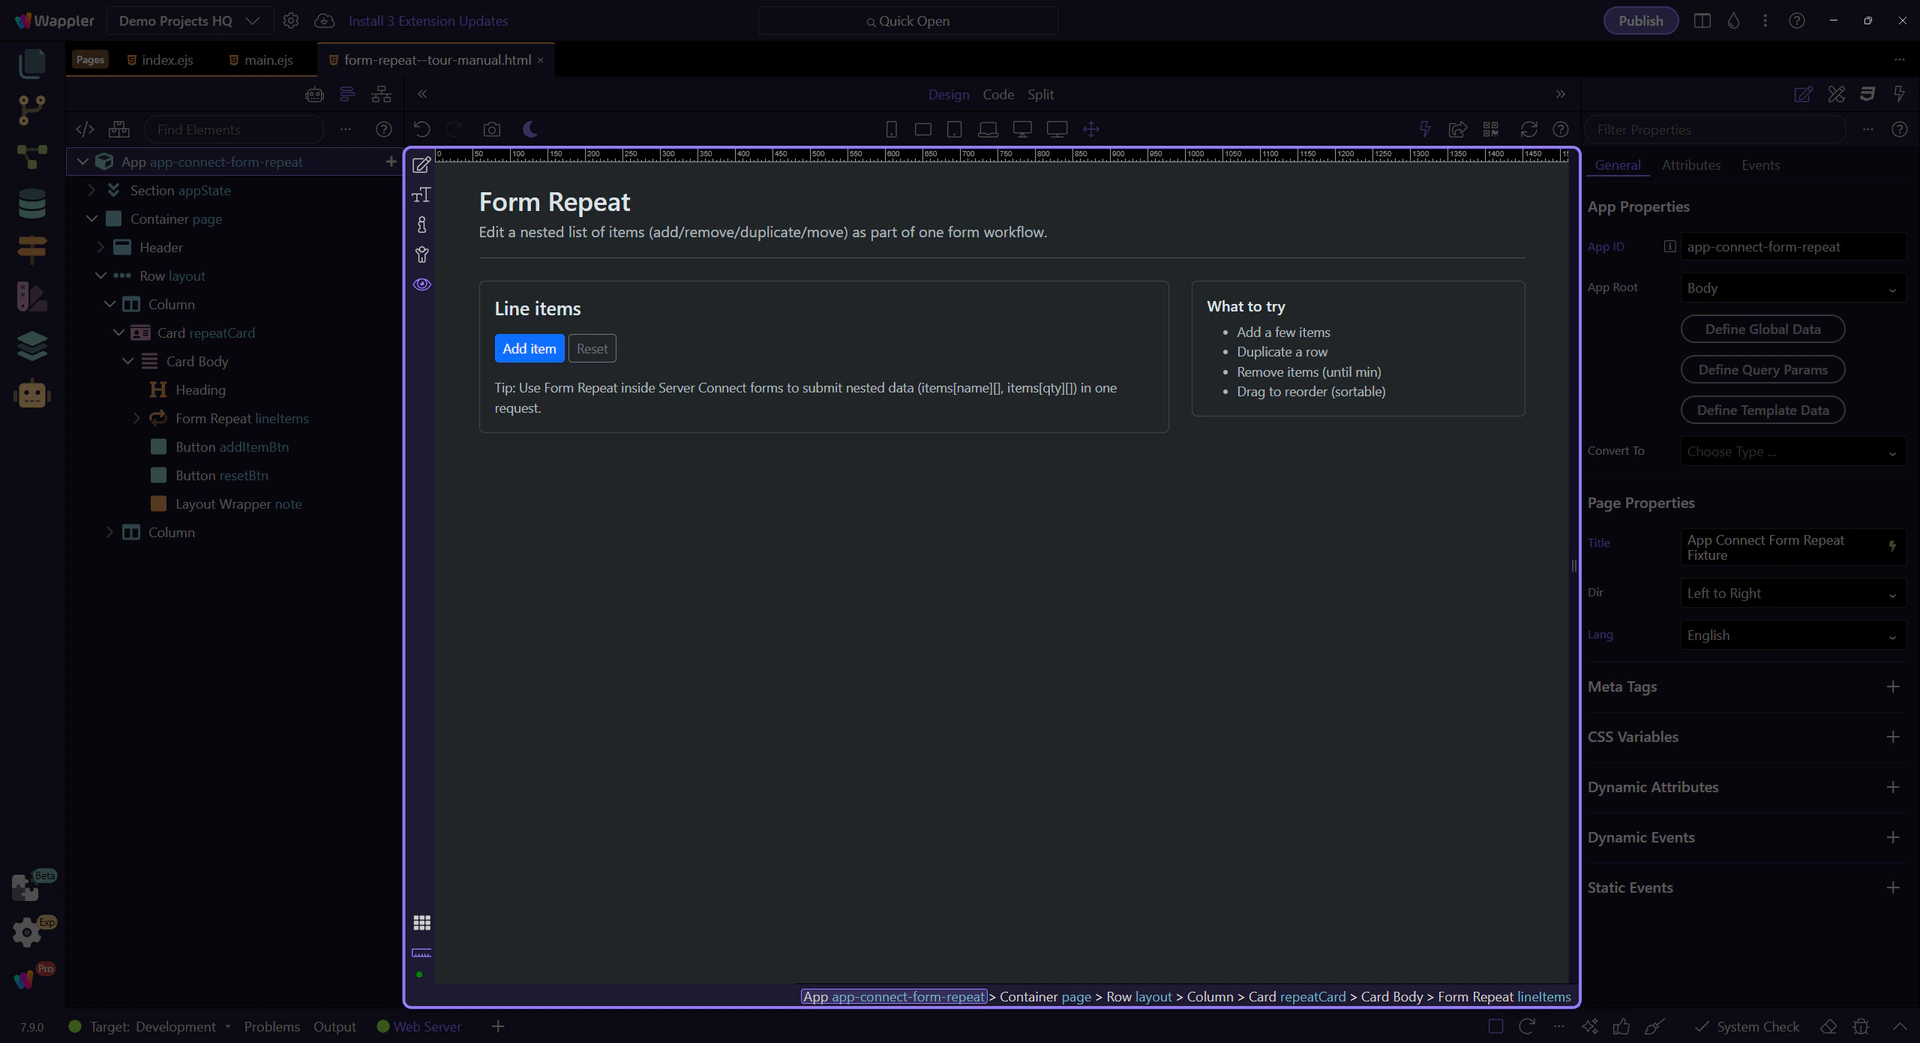Expand the Form Repeat lineItems node
Screen dimensions: 1920x1043
137,418
